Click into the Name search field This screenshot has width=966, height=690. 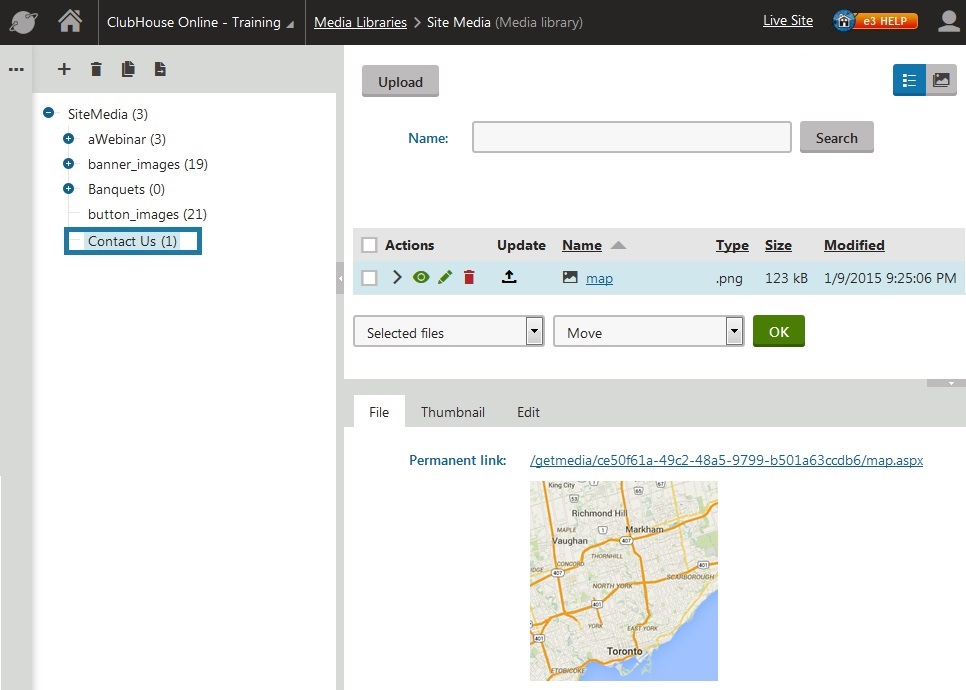pos(631,138)
